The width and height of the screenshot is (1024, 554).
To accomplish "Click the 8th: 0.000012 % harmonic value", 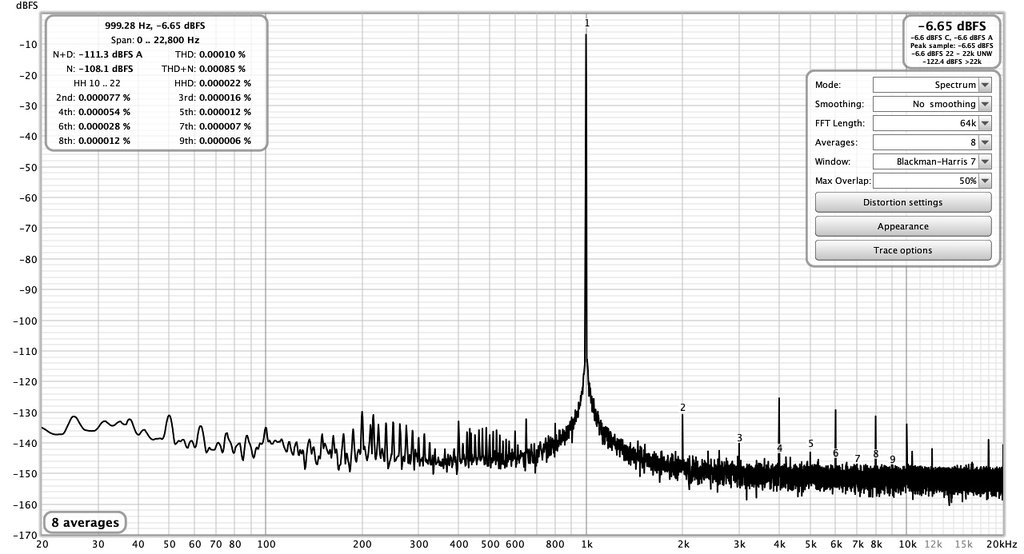I will click(93, 140).
